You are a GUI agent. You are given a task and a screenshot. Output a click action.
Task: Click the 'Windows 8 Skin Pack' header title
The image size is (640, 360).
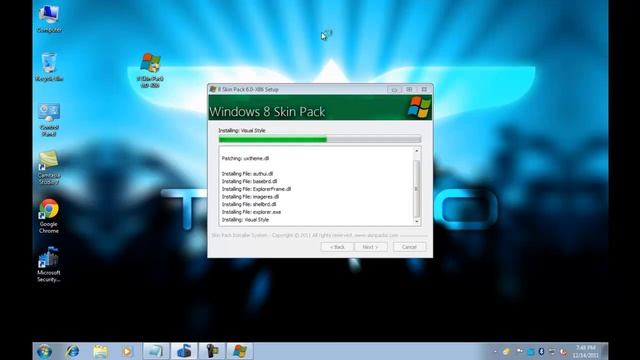tap(267, 111)
